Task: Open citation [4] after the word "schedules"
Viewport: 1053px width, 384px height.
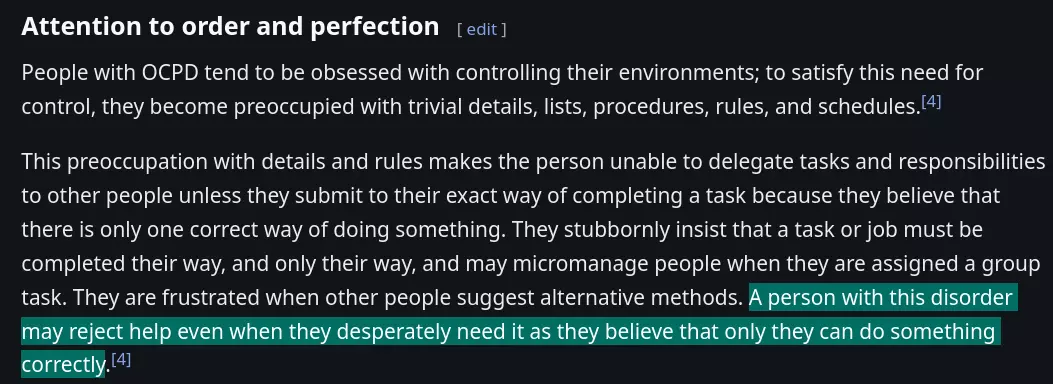Action: (931, 101)
